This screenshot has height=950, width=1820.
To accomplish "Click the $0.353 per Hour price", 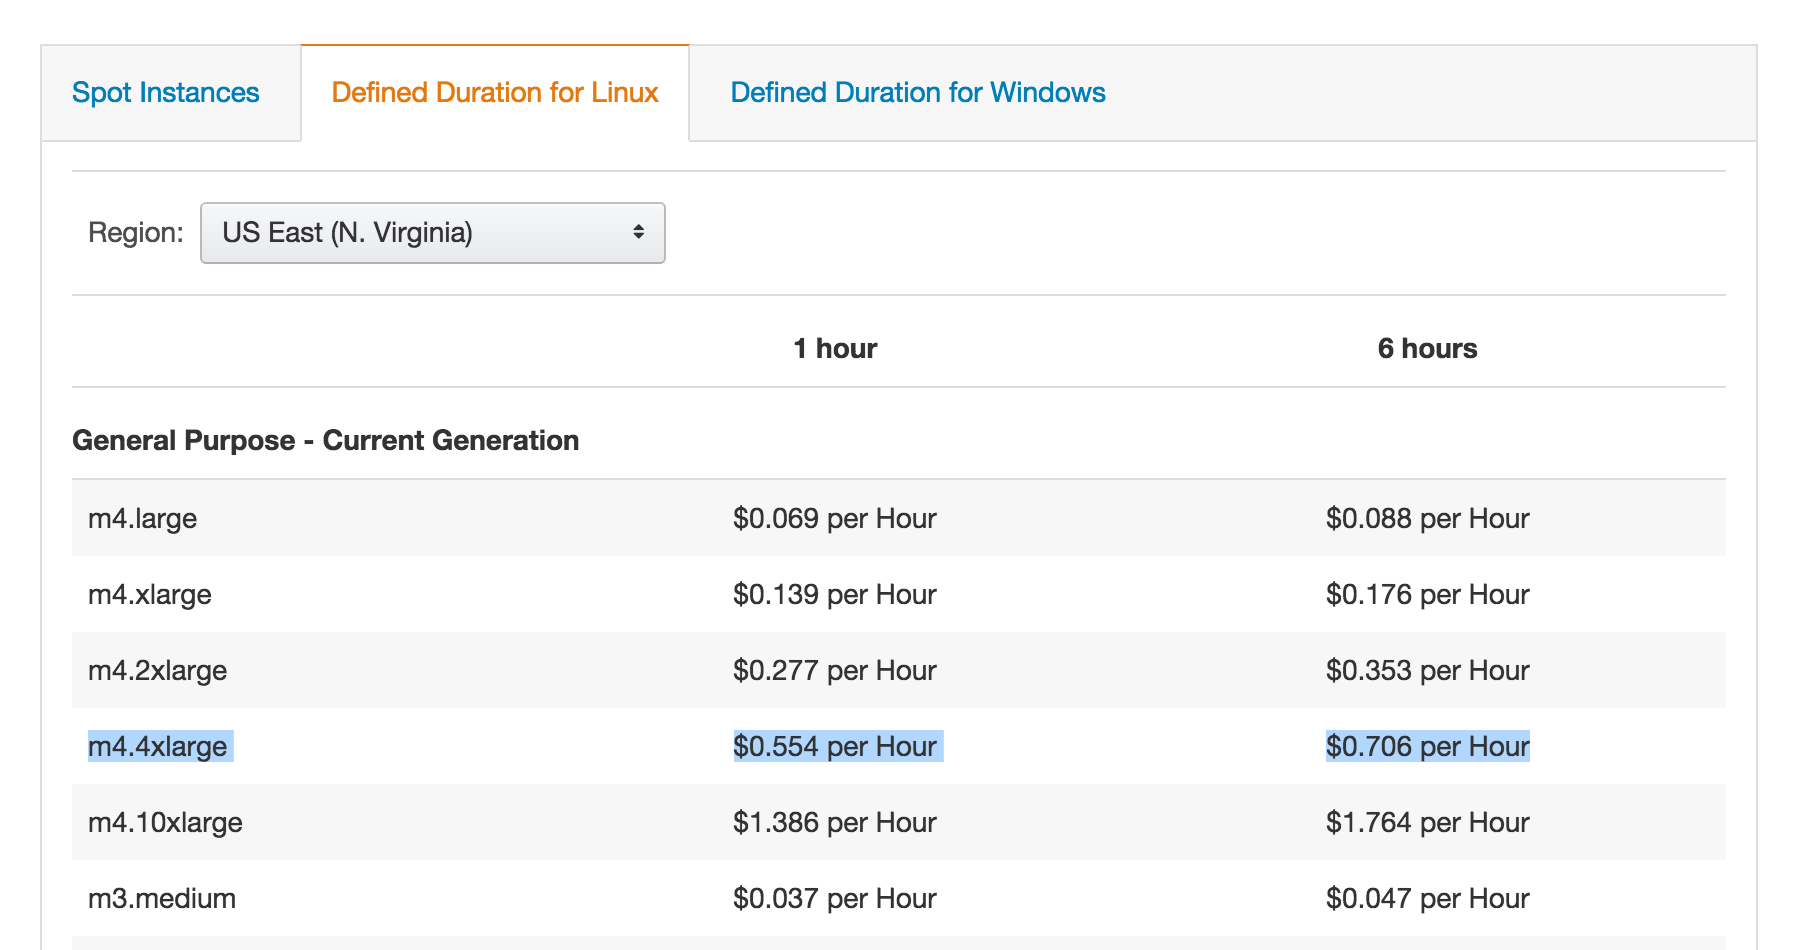I will [x=1428, y=670].
